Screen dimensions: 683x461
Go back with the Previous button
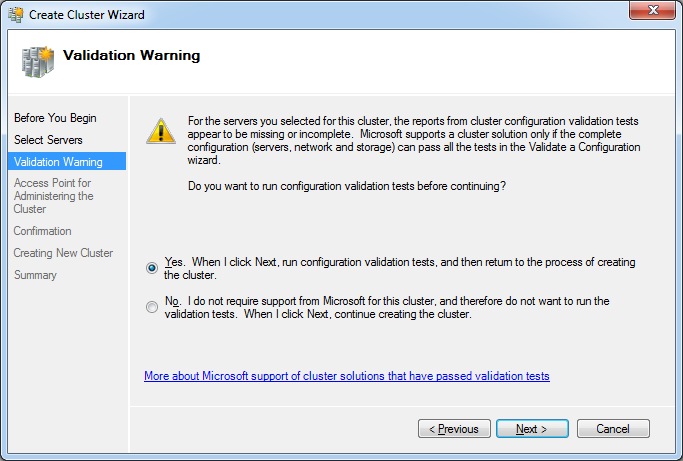454,429
